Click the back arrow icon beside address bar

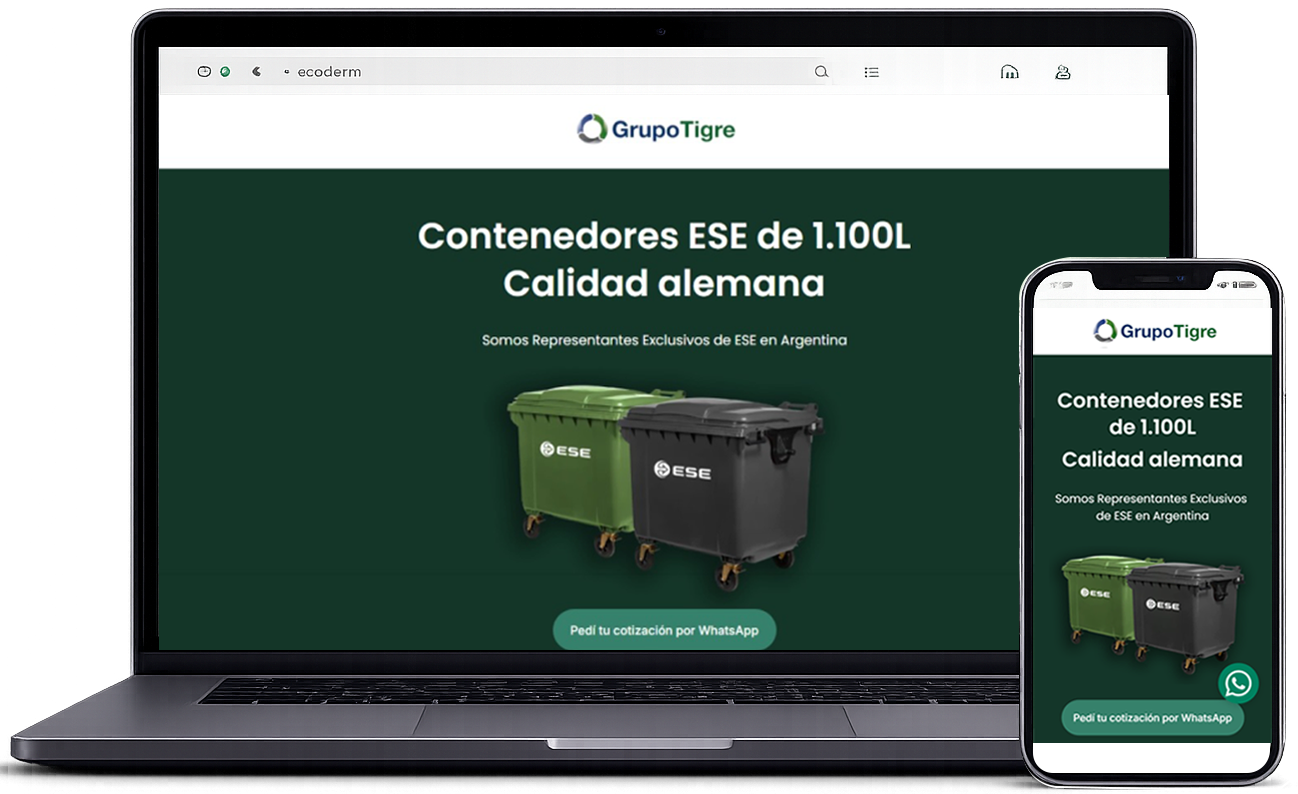[257, 72]
